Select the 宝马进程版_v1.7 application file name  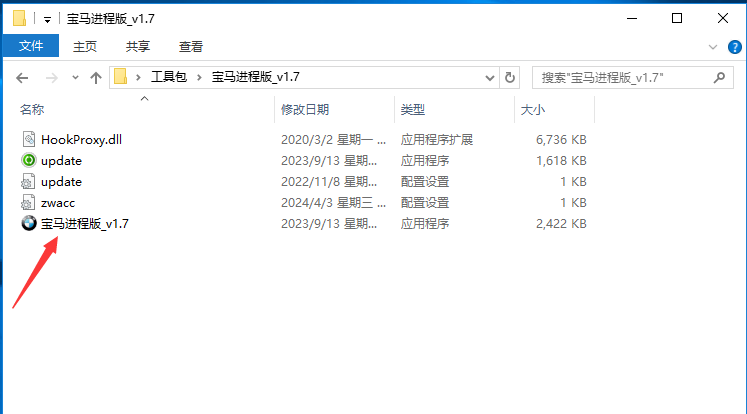click(x=85, y=223)
